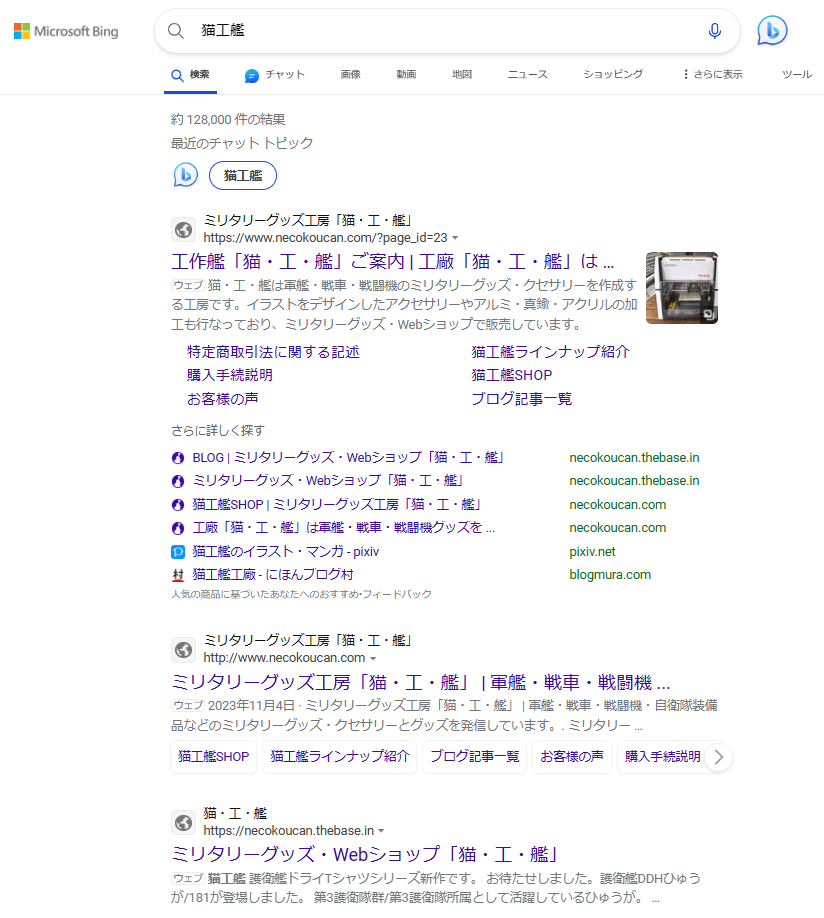
Task: Click the Microsoft Bing logo
Action: (x=66, y=31)
